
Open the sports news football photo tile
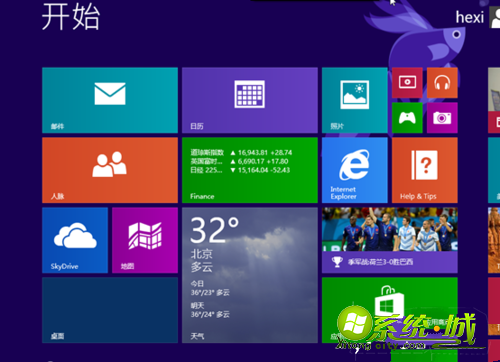[390, 240]
